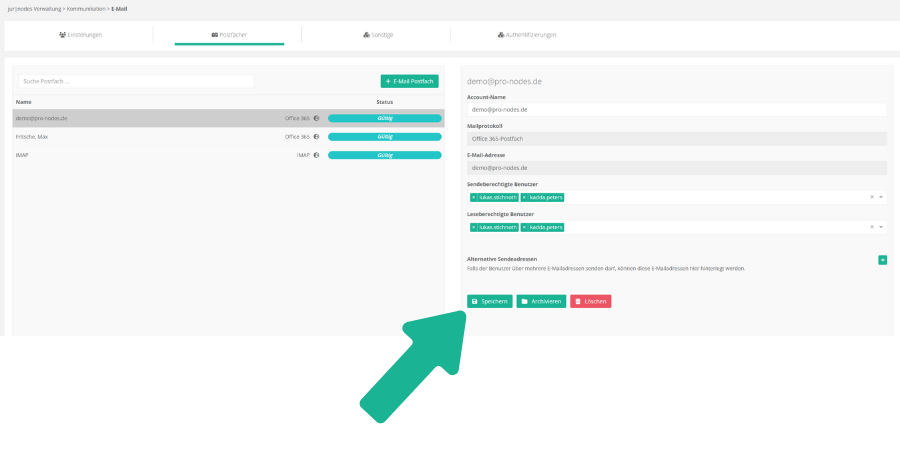Click the info icon in the demo@pro-nodes.de row
Screen dimensions: 900x450
click(x=316, y=118)
